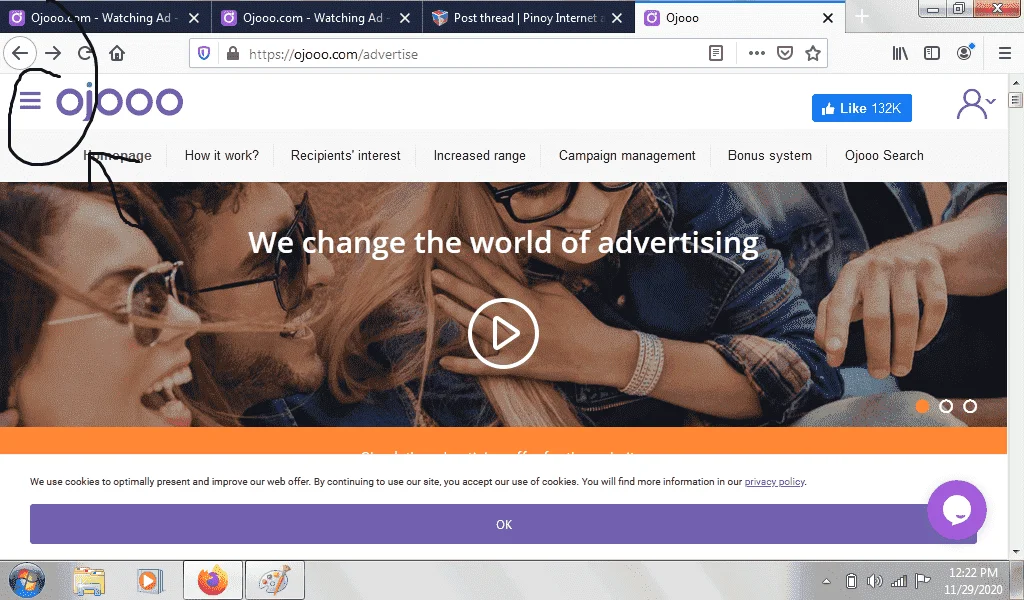Screen dimensions: 1024x600
Task: Open volume control in system tray
Action: 874,581
